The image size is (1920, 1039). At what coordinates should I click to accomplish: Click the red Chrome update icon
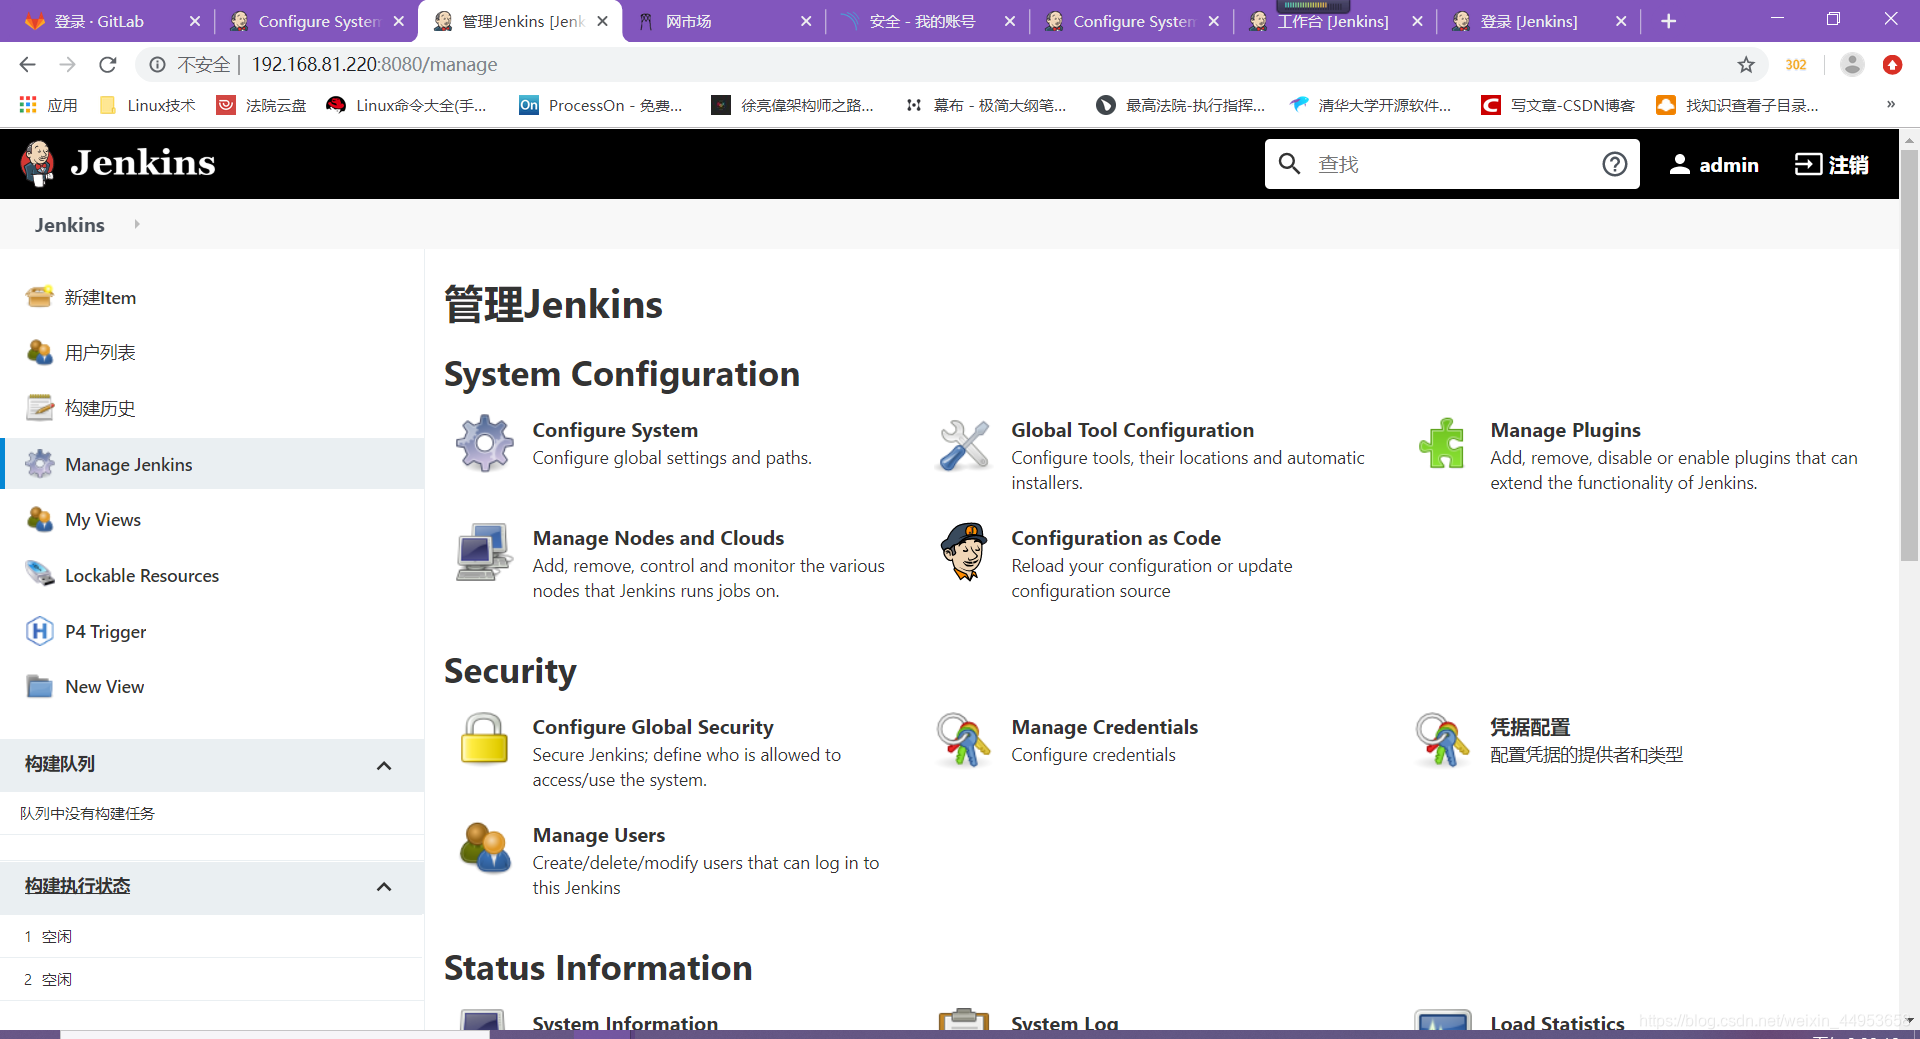click(x=1892, y=65)
